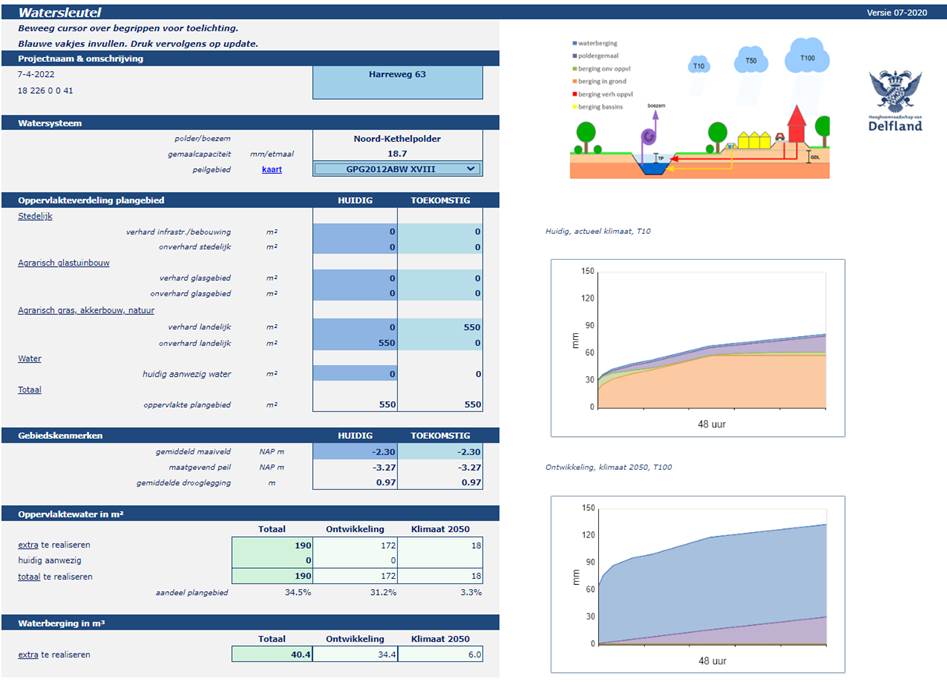The width and height of the screenshot is (947, 682).
Task: Click the blue waterberging legend swatch
Action: 574,43
